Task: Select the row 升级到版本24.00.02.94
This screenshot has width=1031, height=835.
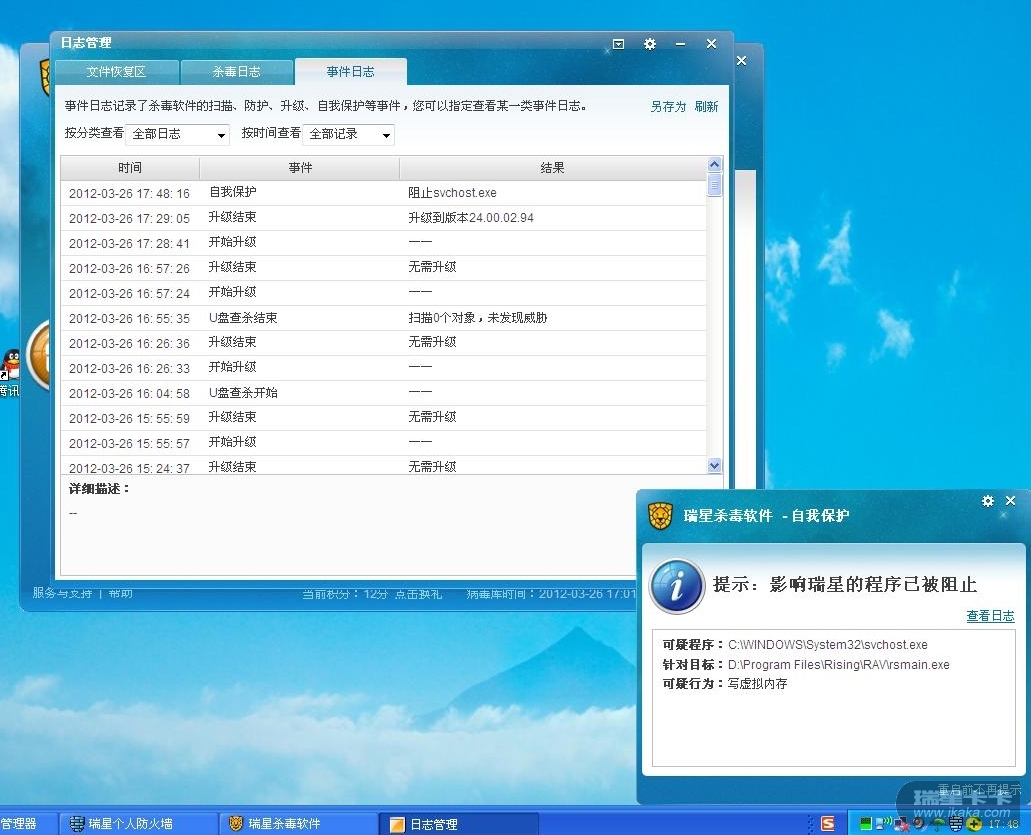Action: point(383,218)
